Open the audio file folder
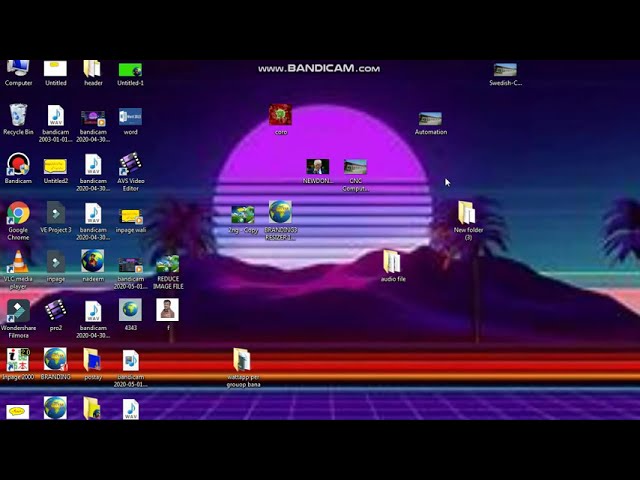Image resolution: width=640 pixels, height=480 pixels. [x=393, y=266]
